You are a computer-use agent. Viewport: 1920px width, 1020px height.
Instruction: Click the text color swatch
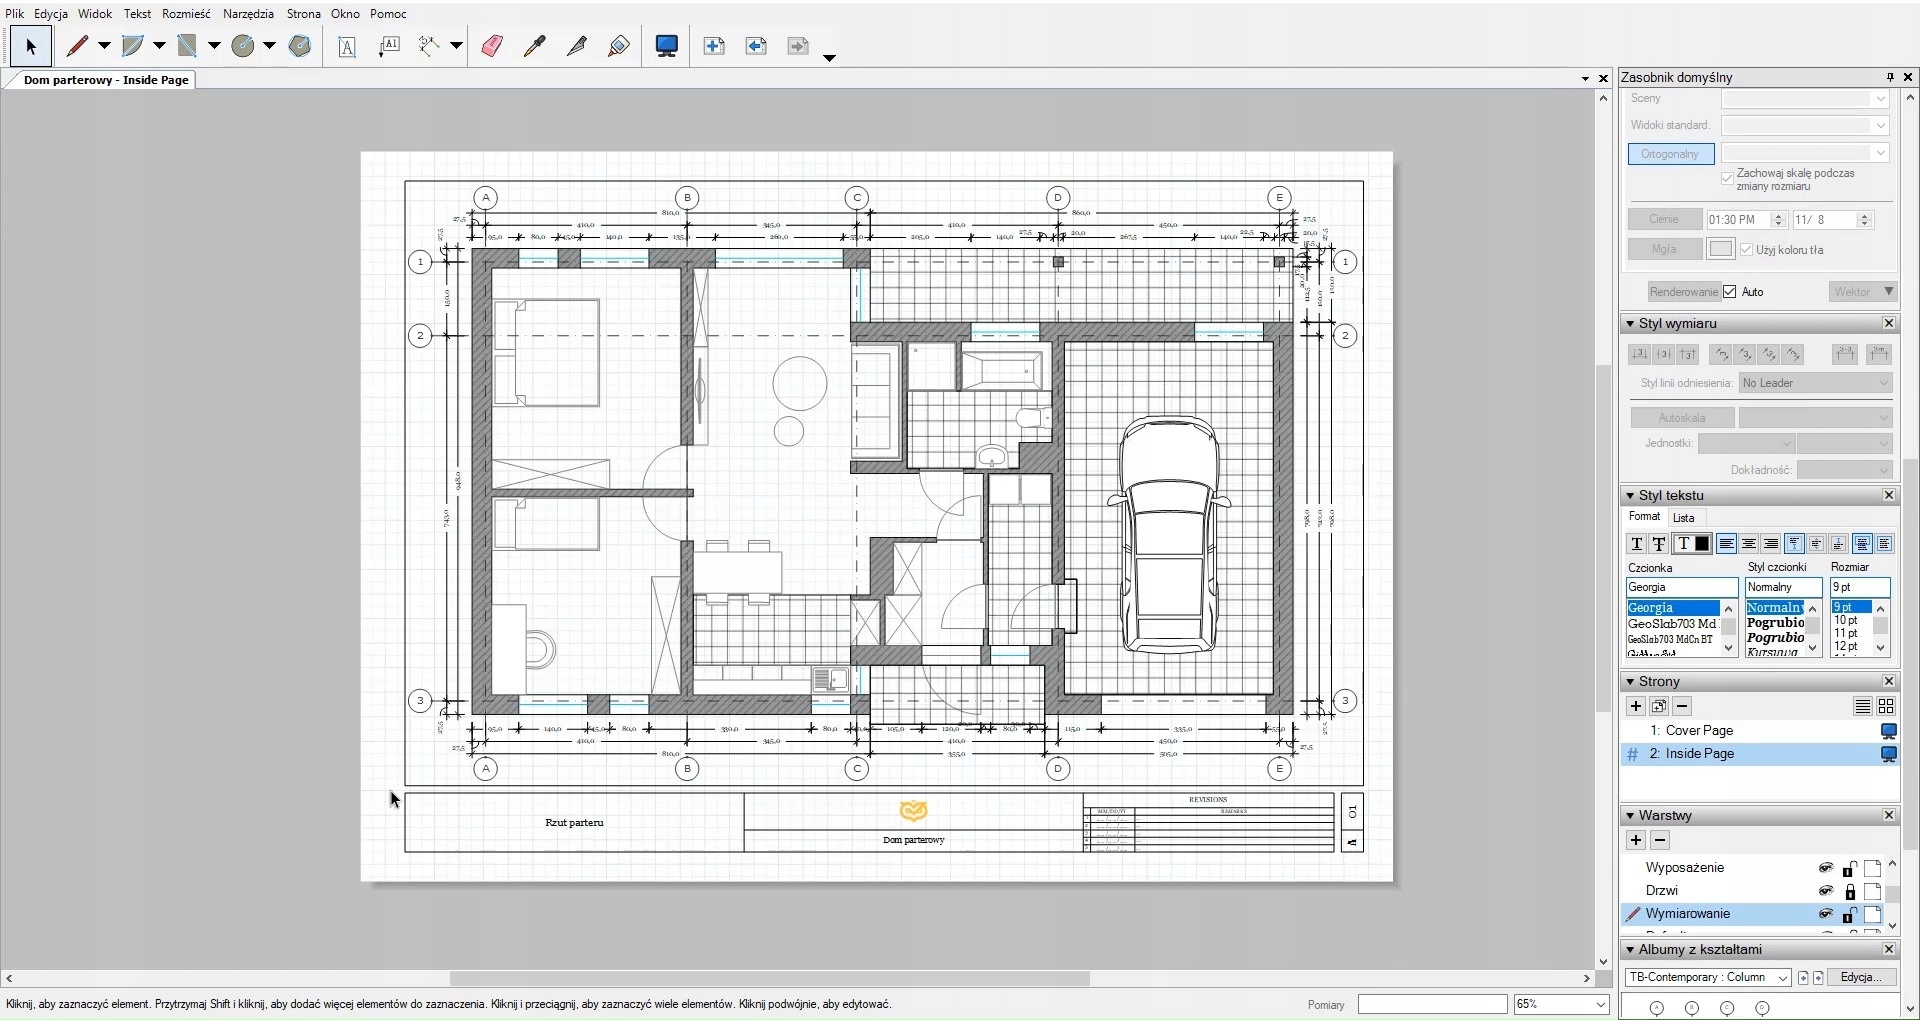coord(1702,544)
